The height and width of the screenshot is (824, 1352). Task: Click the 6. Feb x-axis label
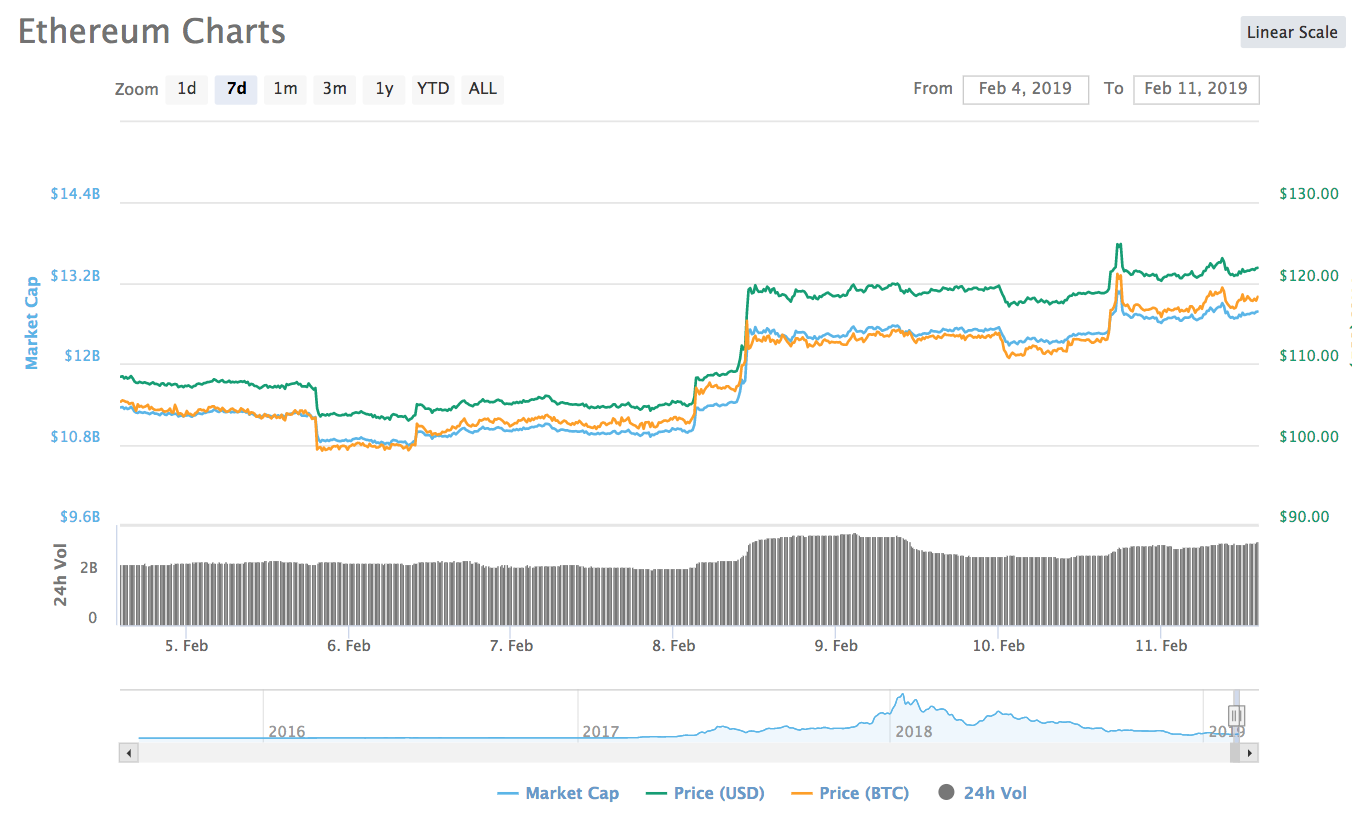pos(348,645)
